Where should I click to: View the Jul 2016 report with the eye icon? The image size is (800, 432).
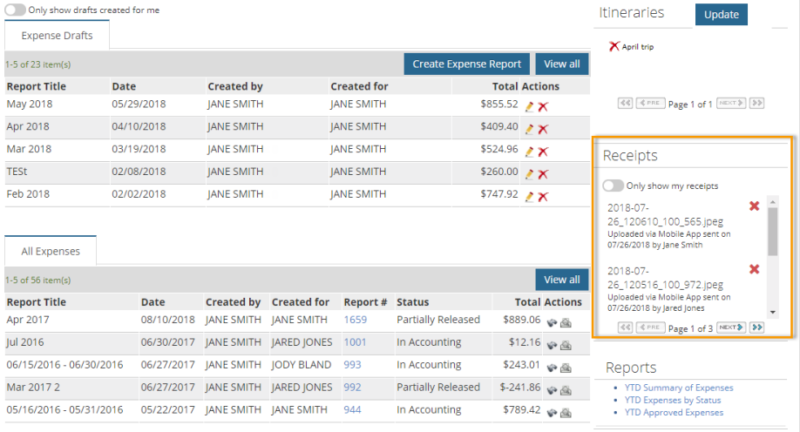click(x=552, y=345)
